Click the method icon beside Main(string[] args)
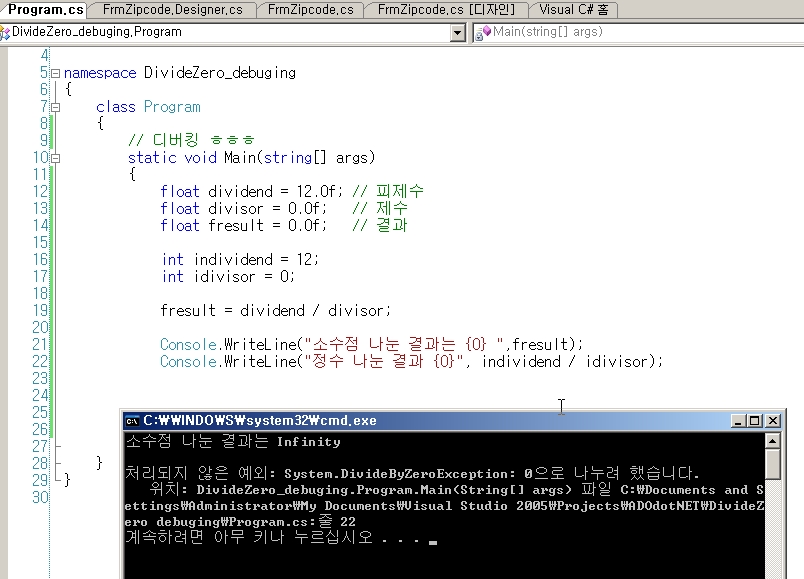Viewport: 804px width, 579px height. click(483, 33)
